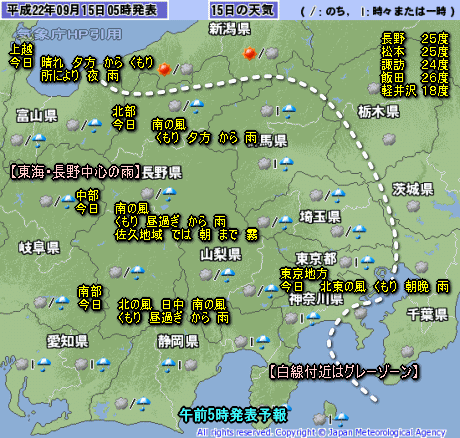Click the 長野県 prefecture label
Image resolution: width=460 pixels, height=438 pixels.
click(162, 173)
